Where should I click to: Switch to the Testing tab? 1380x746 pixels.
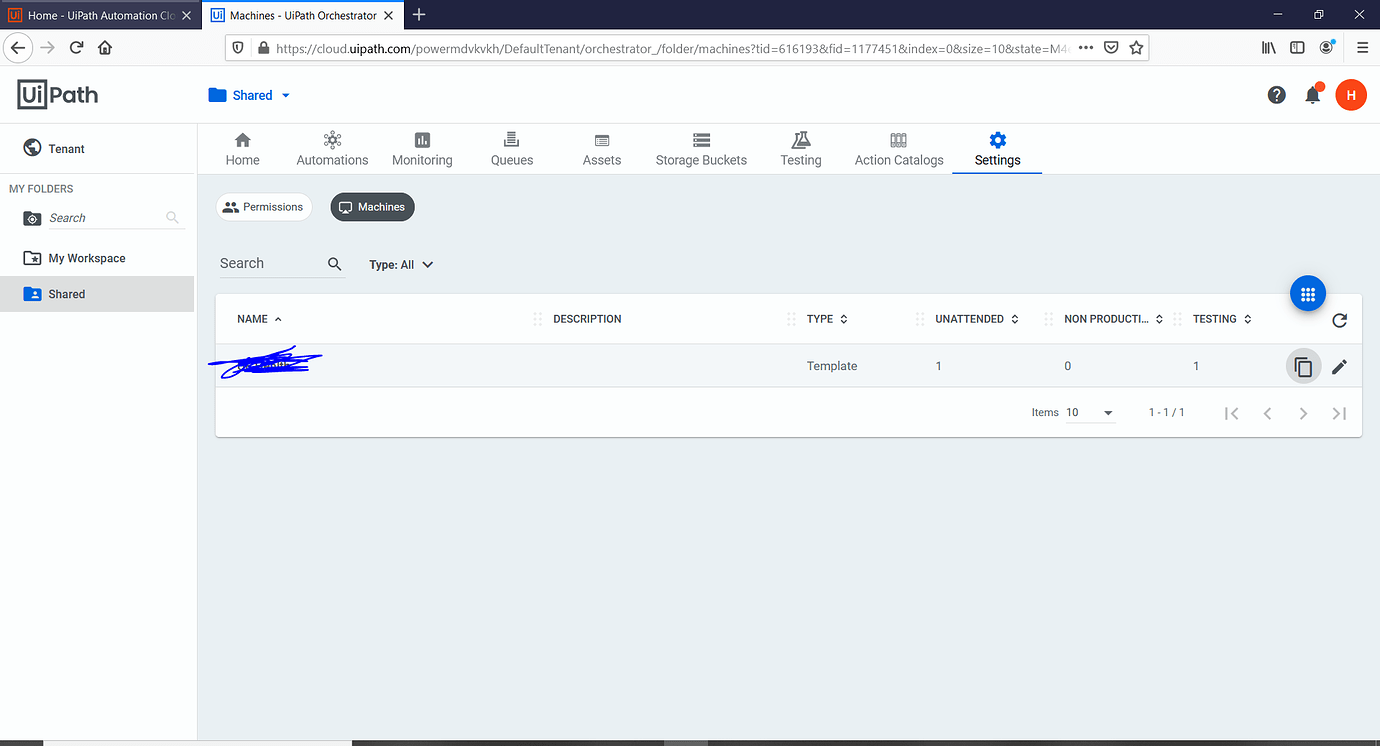point(800,148)
